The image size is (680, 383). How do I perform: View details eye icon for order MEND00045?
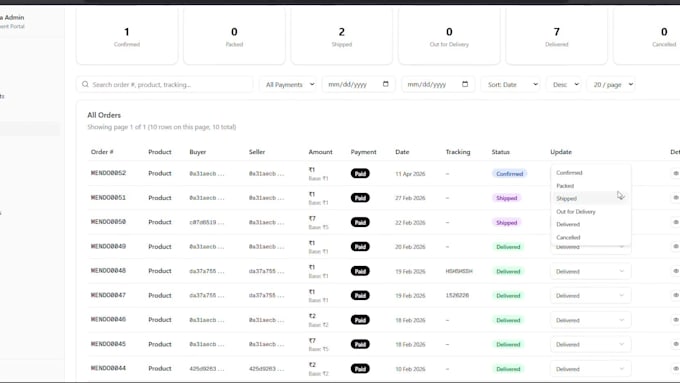pyautogui.click(x=676, y=344)
